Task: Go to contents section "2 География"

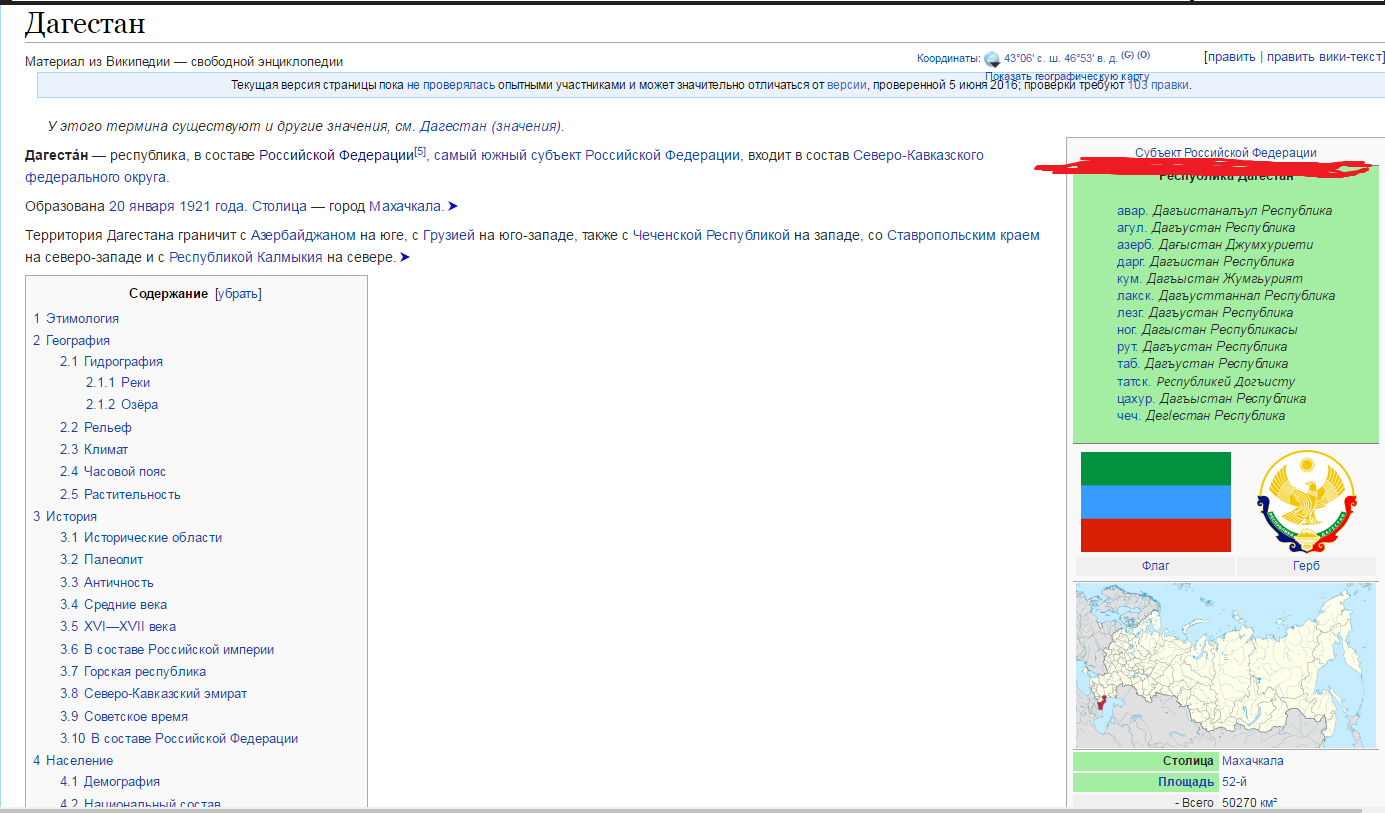Action: point(71,340)
